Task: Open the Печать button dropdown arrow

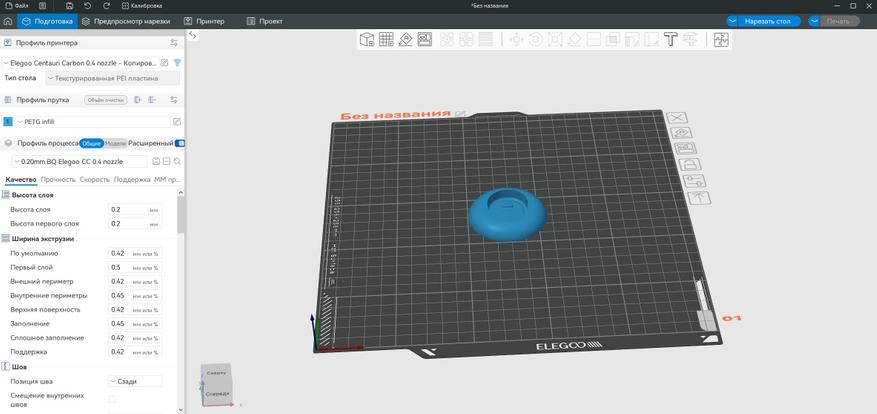Action: 815,21
